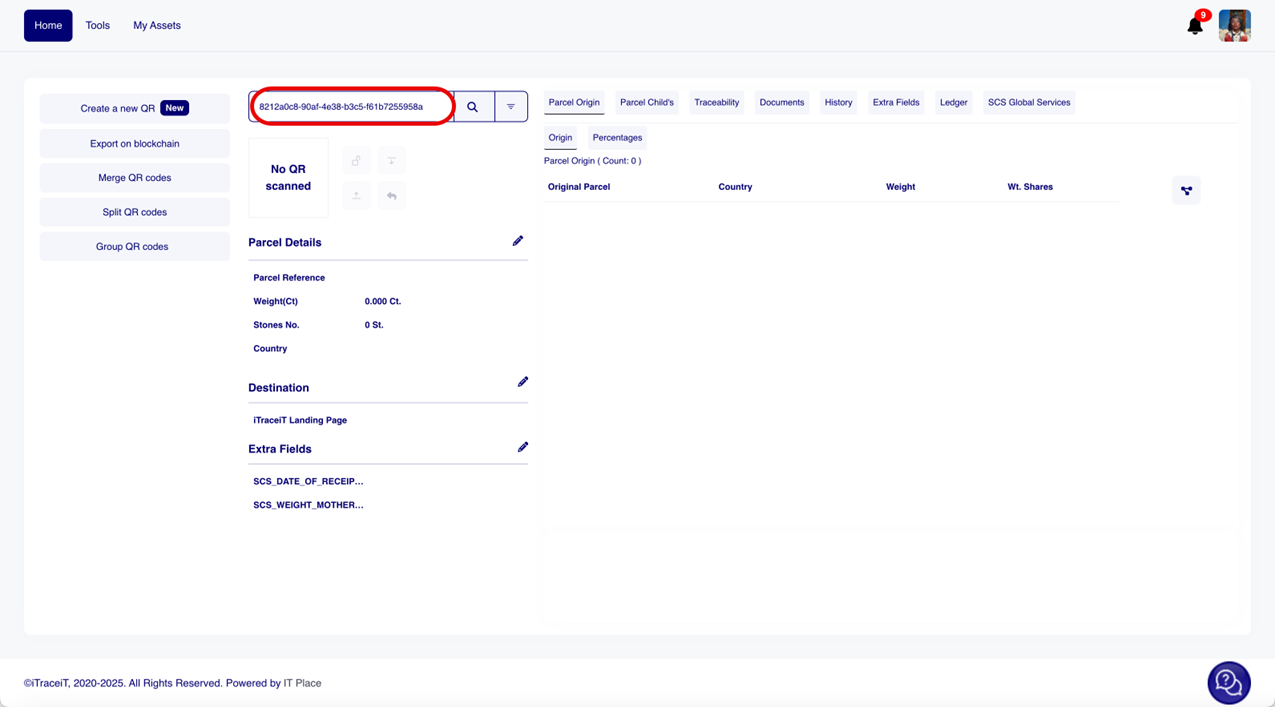
Task: Click Merge QR codes button
Action: coord(134,178)
